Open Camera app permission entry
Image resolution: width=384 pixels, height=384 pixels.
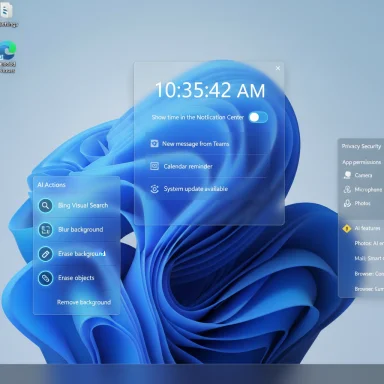coord(363,175)
